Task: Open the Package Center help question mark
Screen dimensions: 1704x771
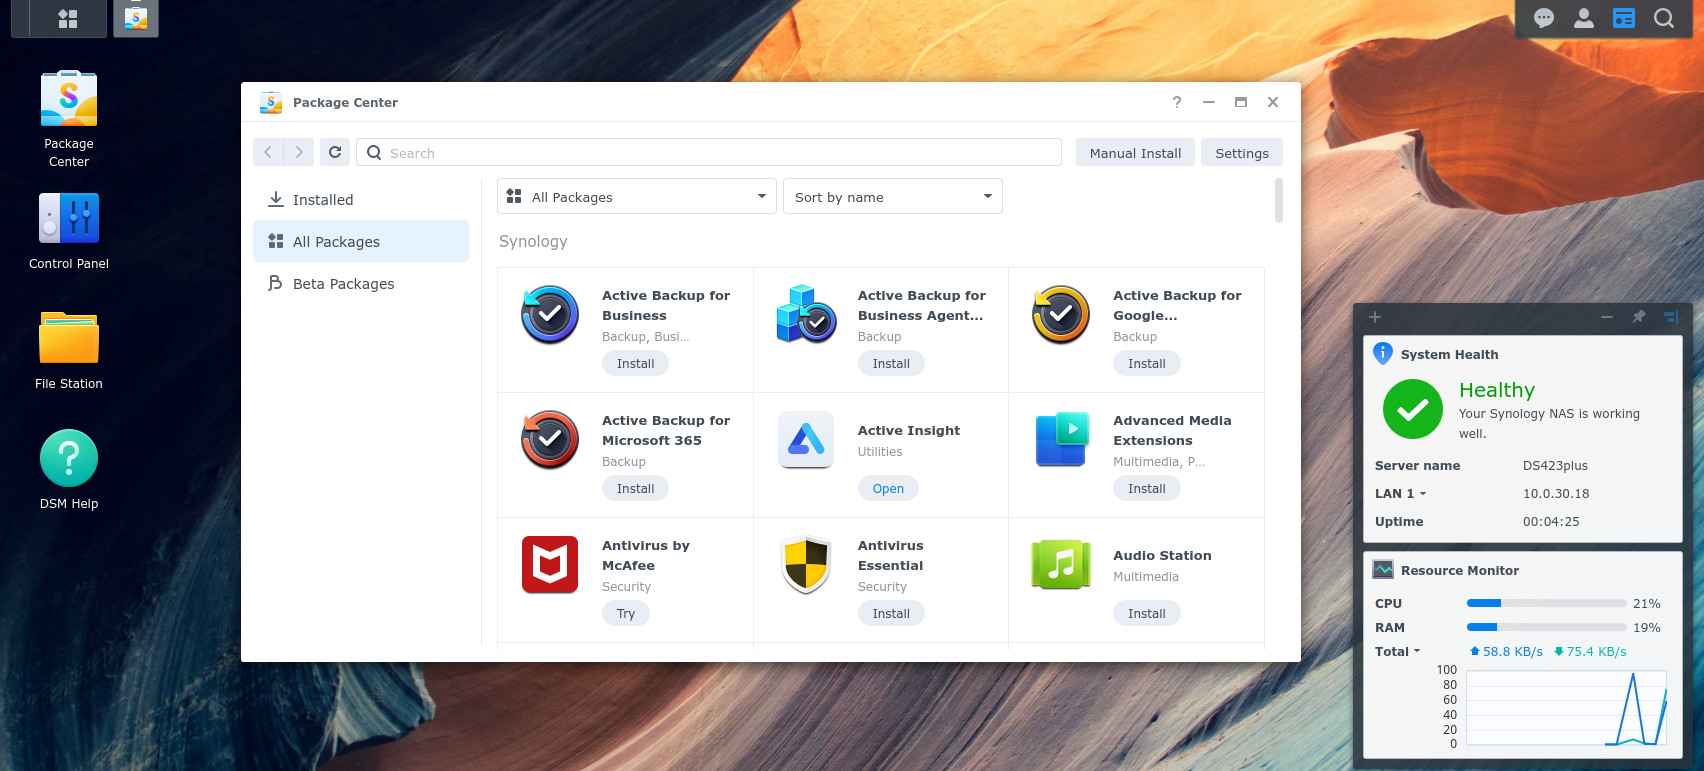Action: (1177, 102)
